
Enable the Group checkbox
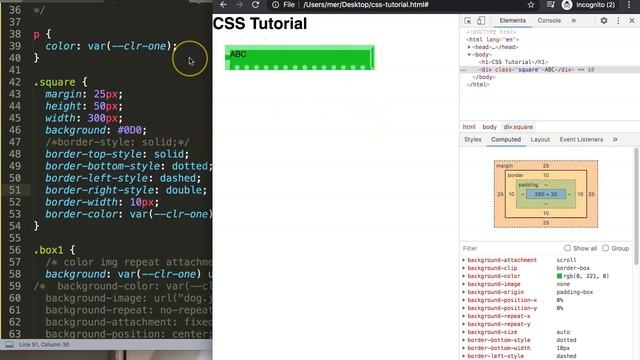pos(605,248)
